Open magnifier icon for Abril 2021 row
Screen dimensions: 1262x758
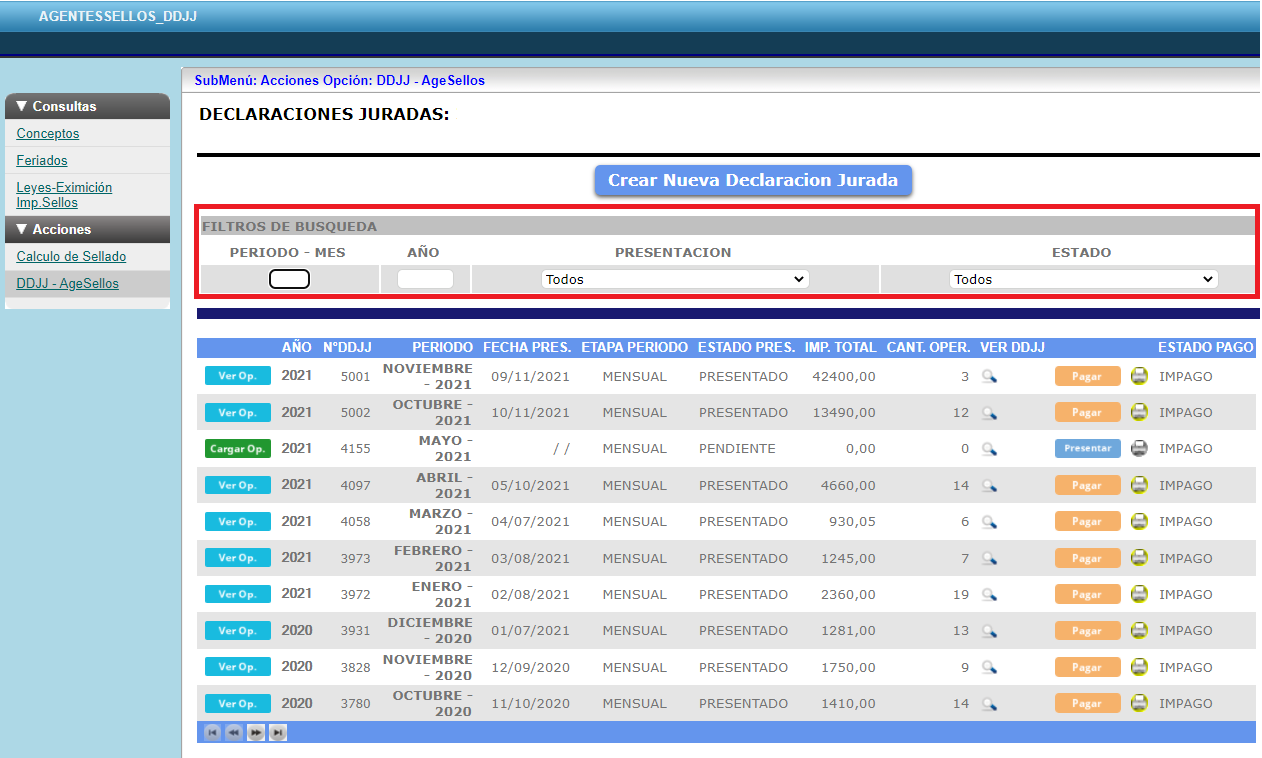tap(989, 486)
